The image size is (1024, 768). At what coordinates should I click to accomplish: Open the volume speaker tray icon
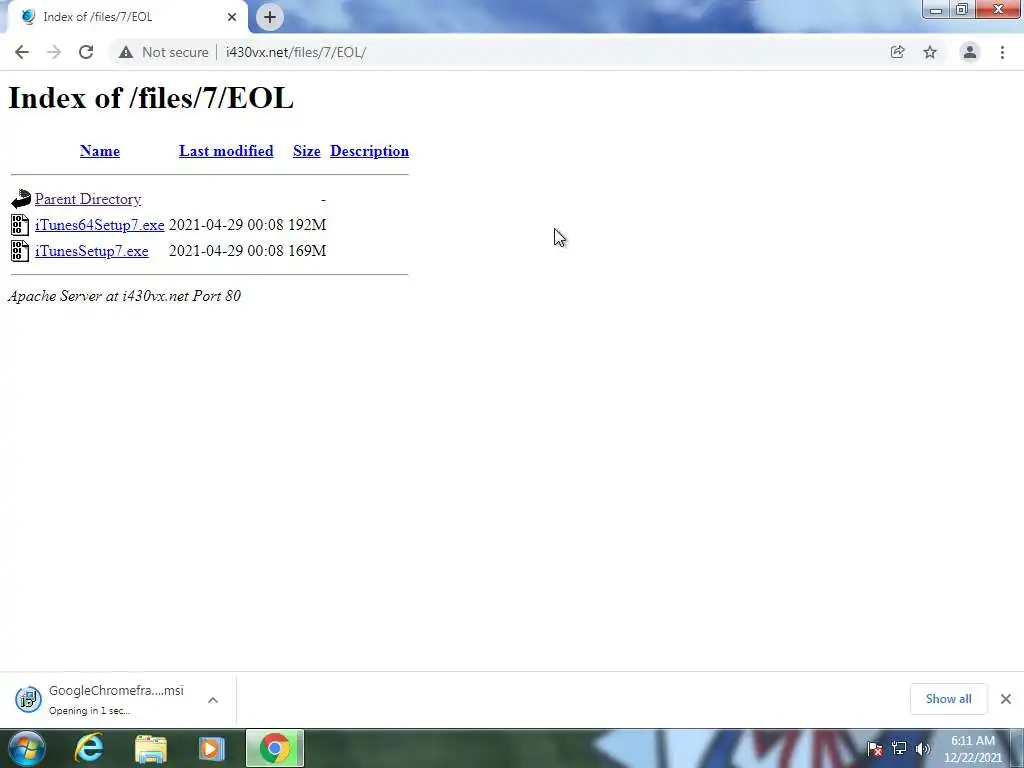[923, 748]
